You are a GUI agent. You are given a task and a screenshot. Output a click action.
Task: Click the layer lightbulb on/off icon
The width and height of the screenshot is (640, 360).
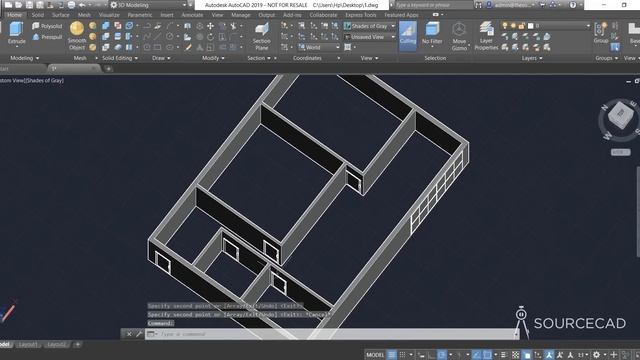[x=505, y=26]
